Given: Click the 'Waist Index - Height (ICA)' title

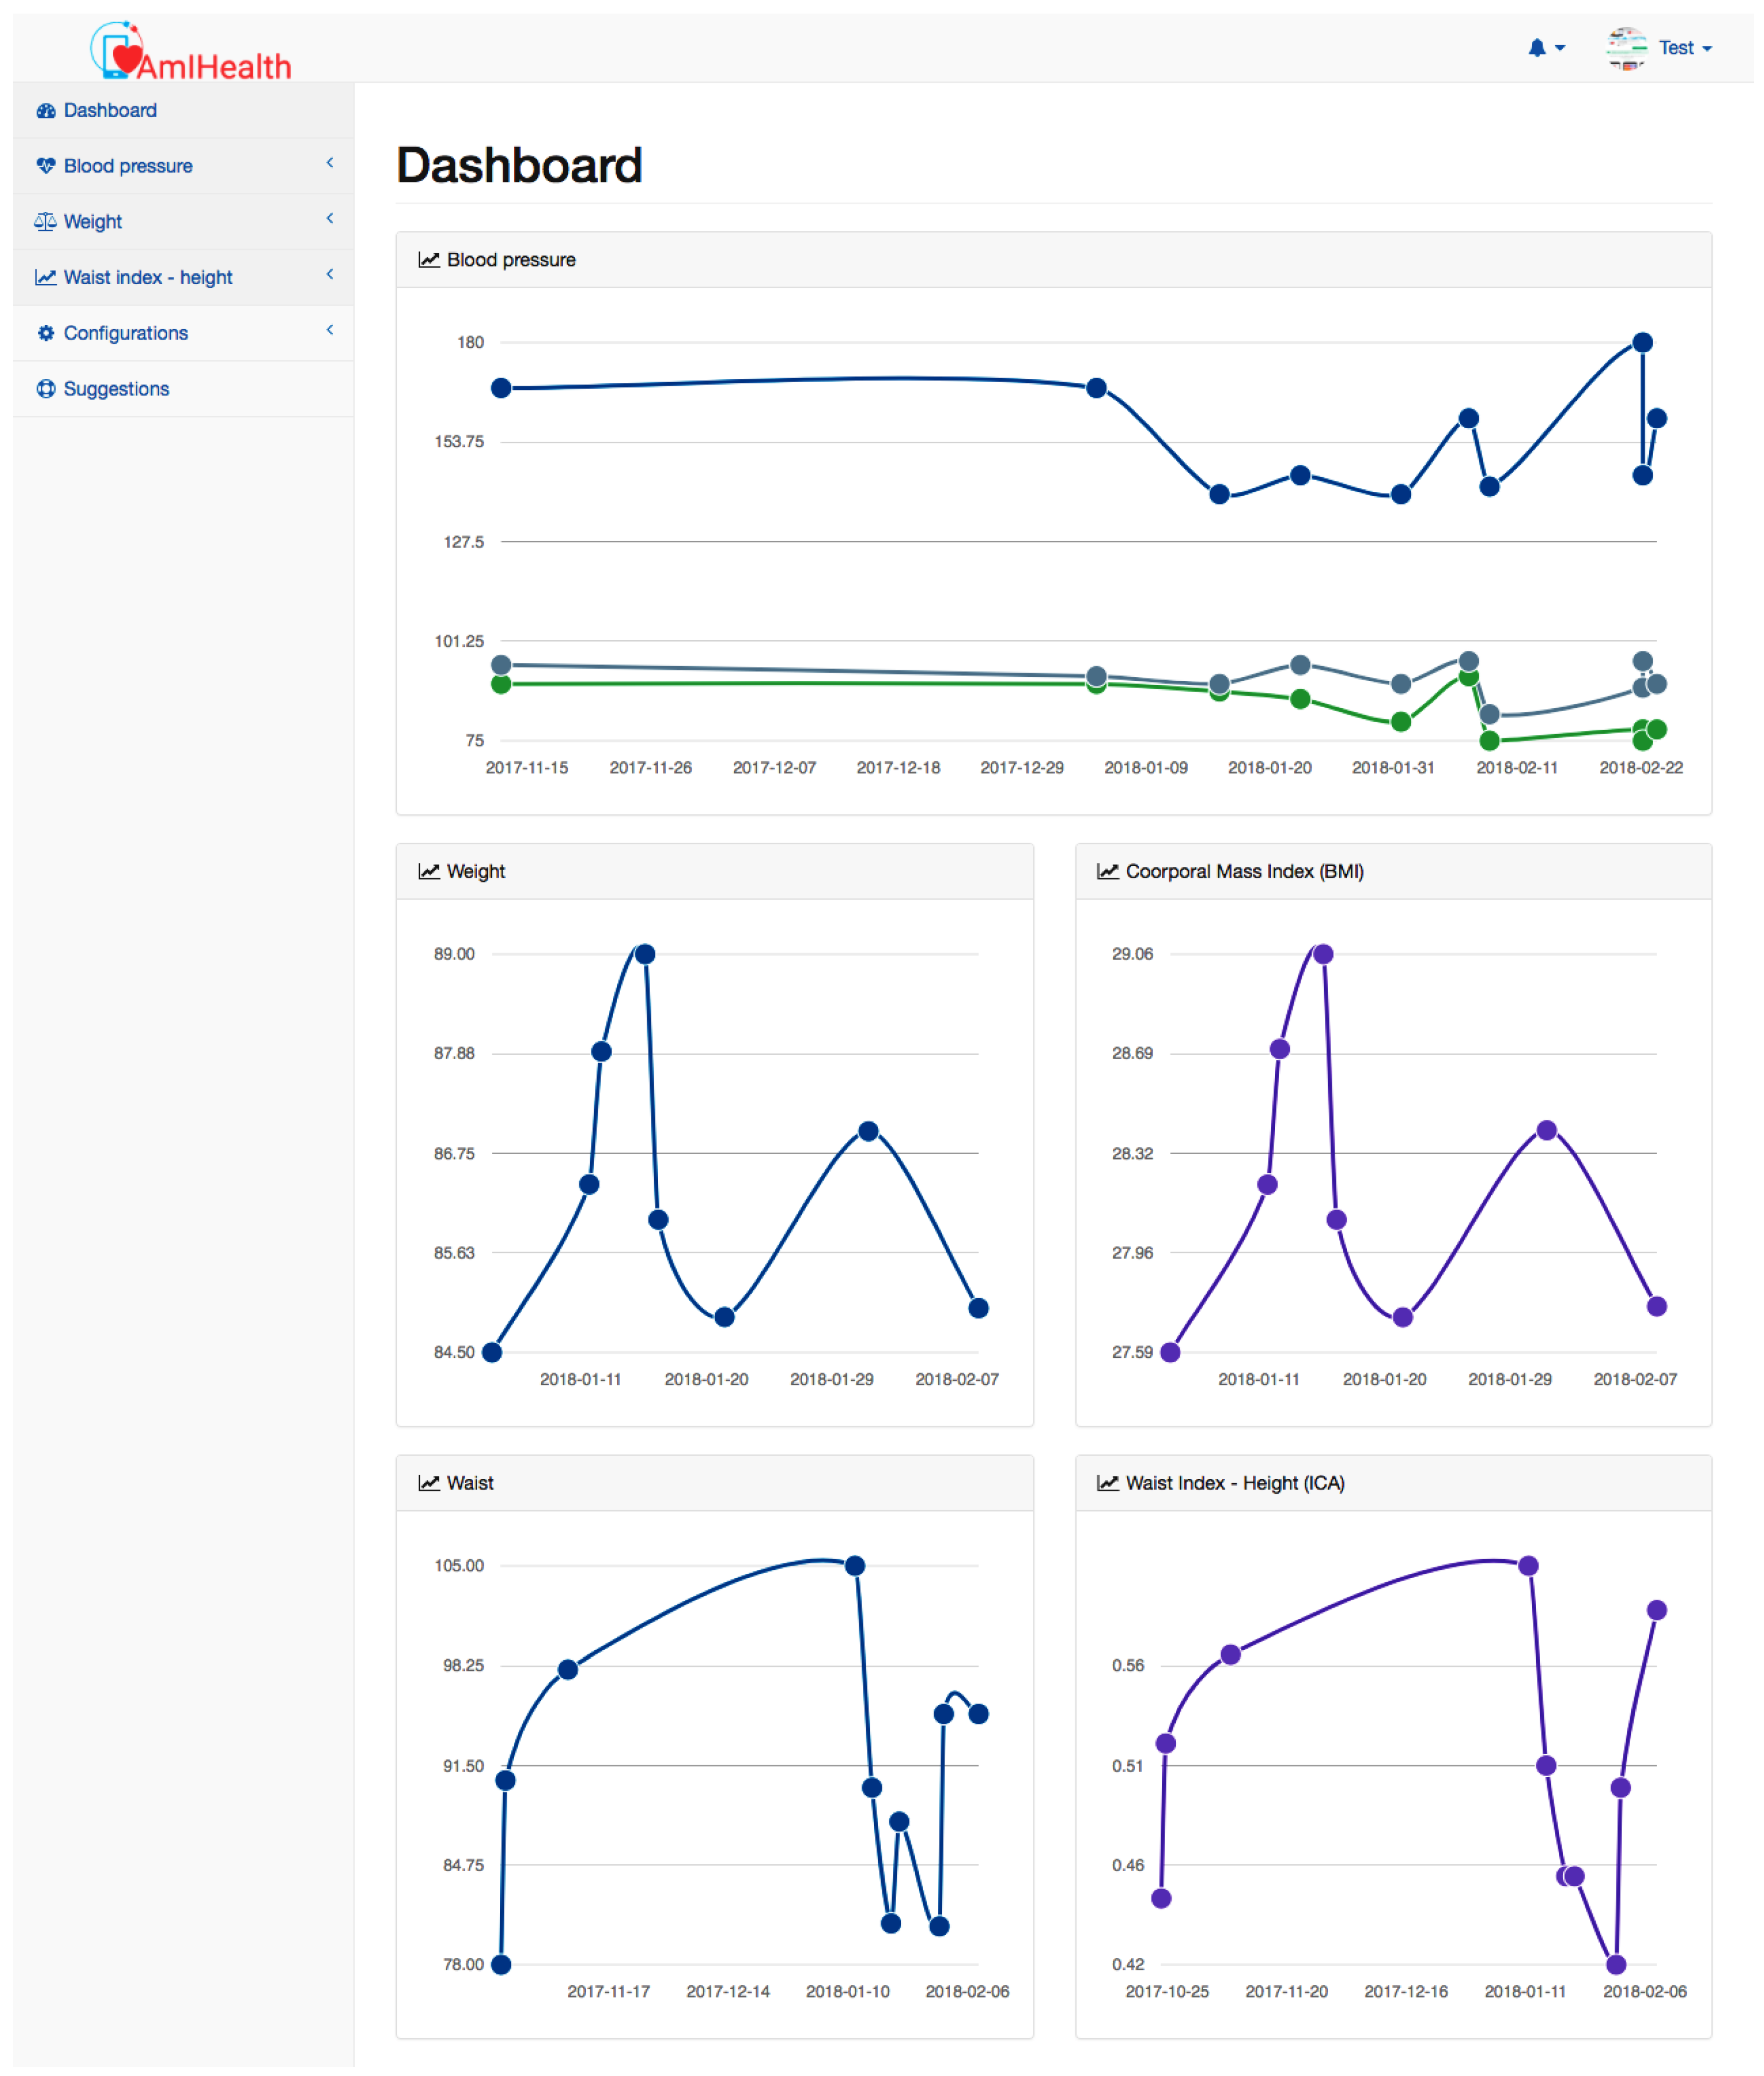Looking at the screenshot, I should click(x=1235, y=1484).
